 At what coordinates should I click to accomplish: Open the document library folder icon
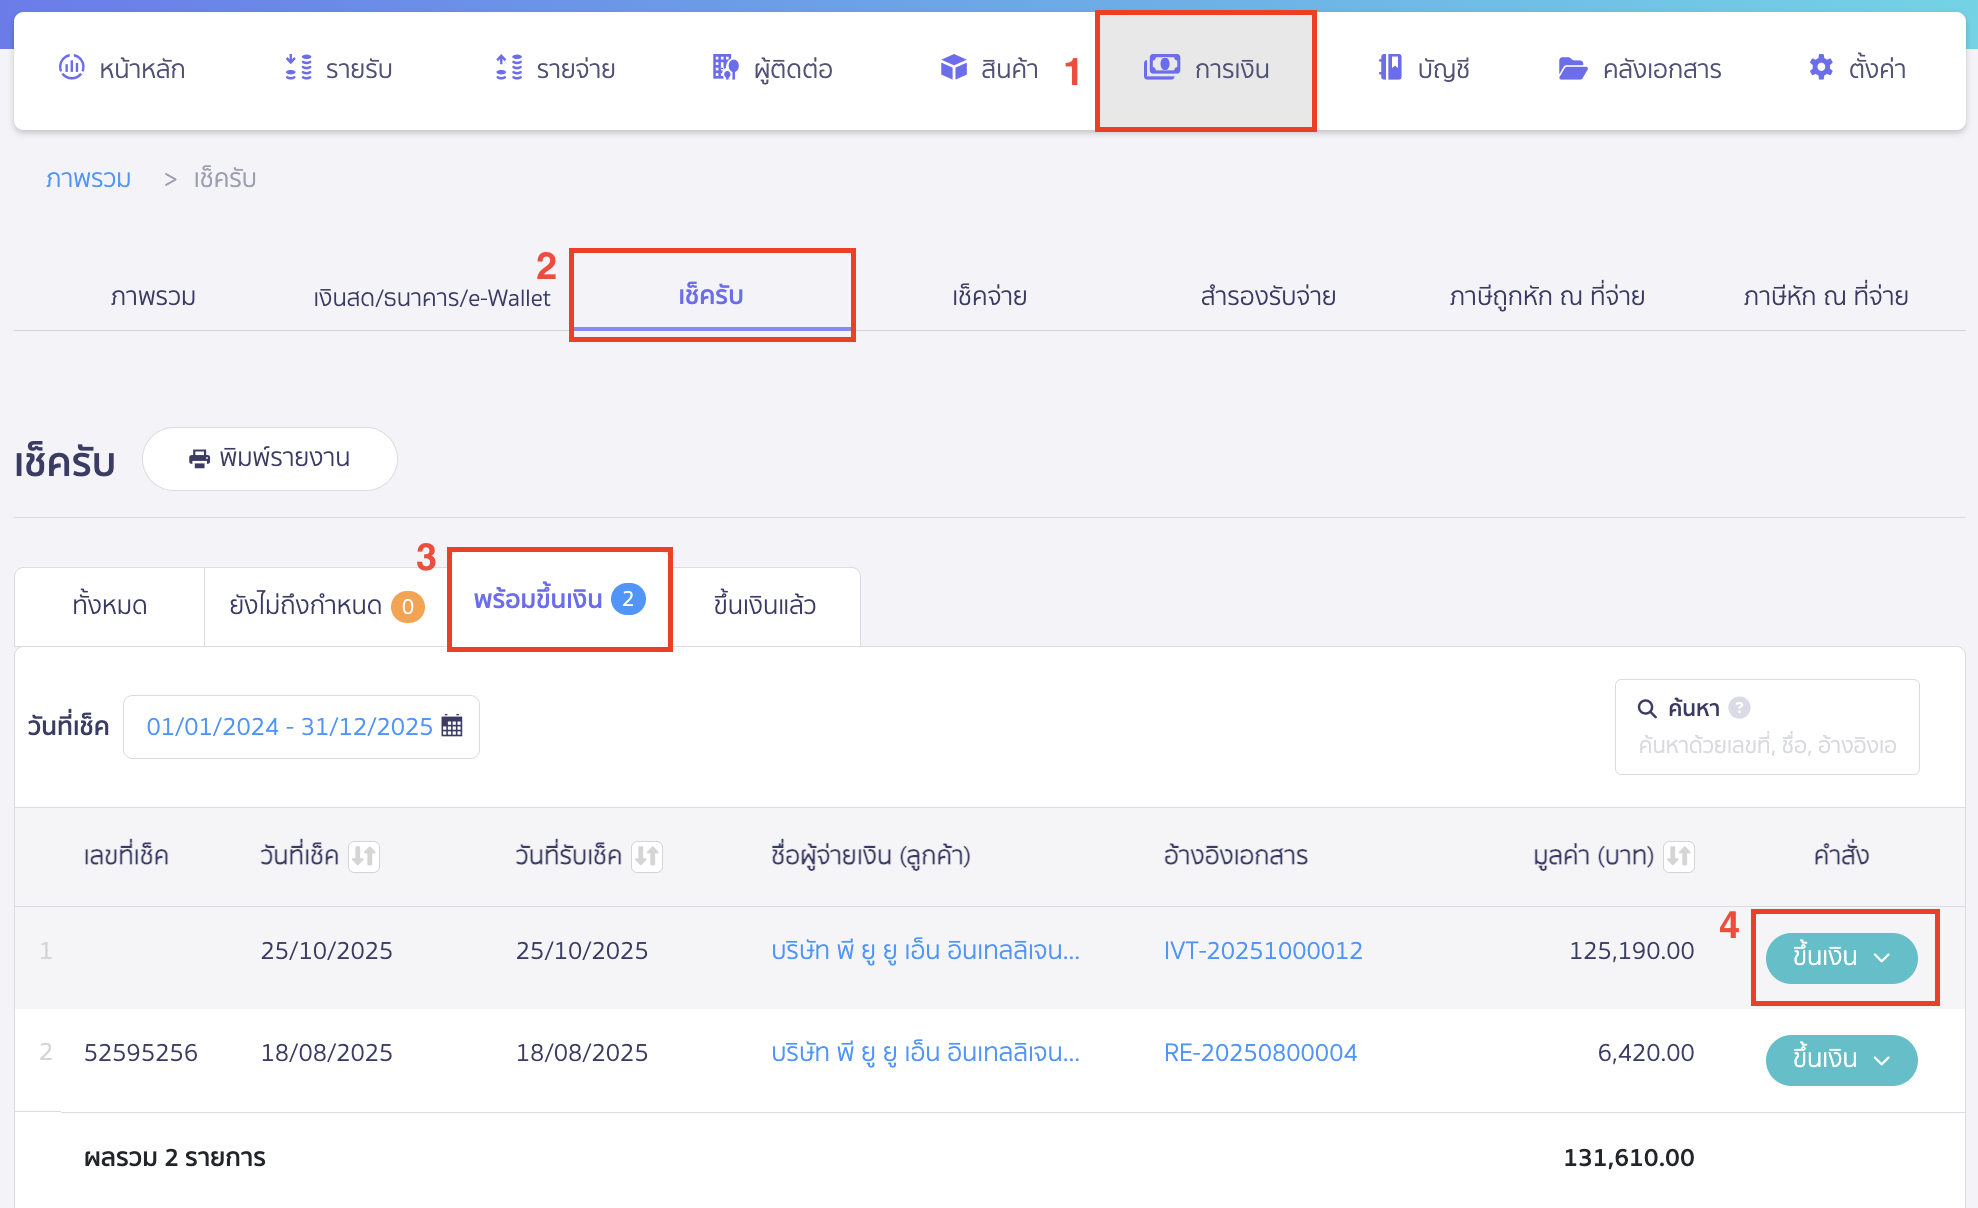pyautogui.click(x=1572, y=68)
